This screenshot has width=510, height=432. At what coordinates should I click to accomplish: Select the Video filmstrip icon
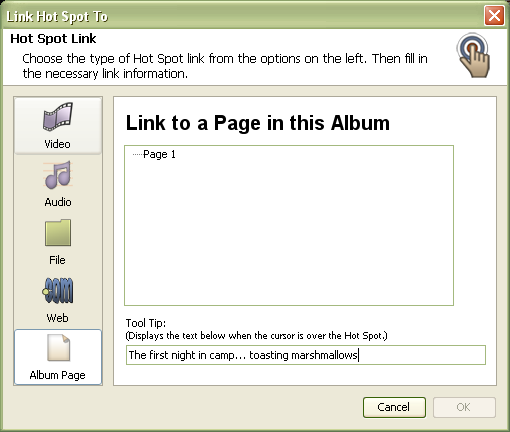click(x=58, y=116)
